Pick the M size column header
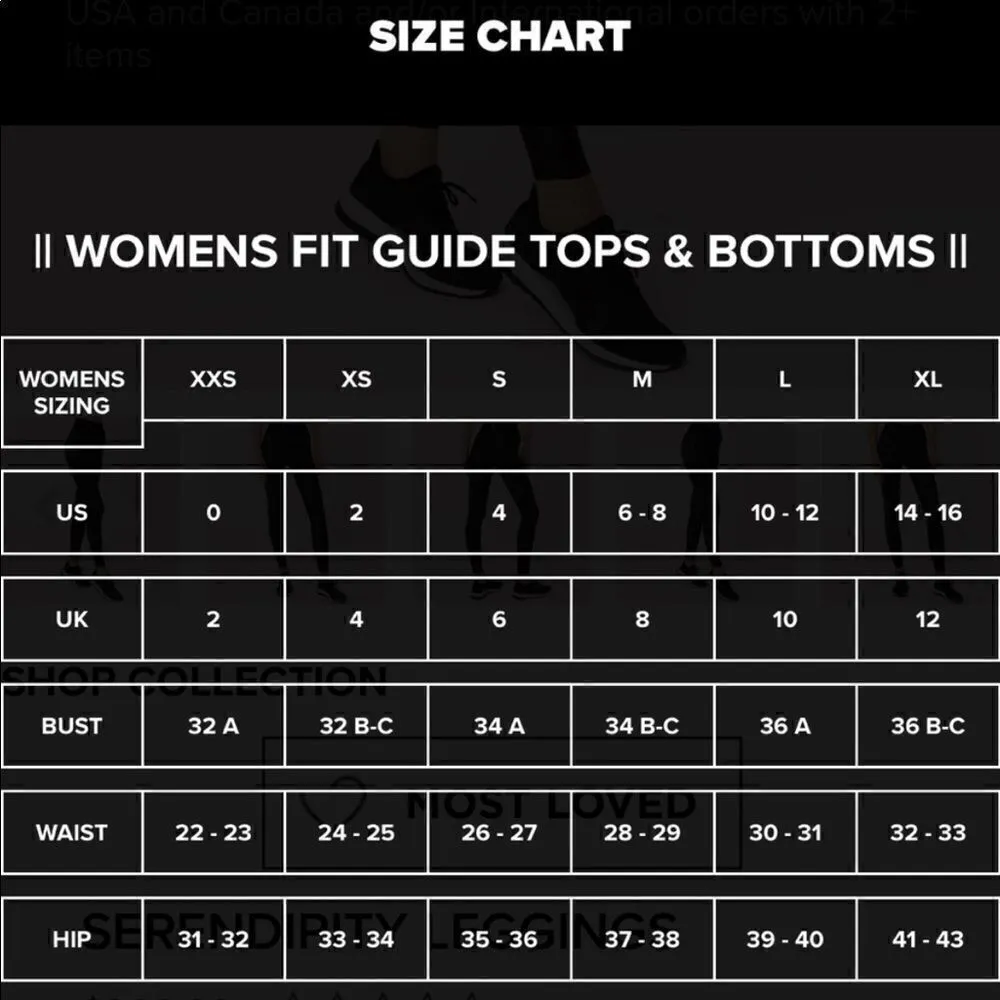 [x=642, y=379]
